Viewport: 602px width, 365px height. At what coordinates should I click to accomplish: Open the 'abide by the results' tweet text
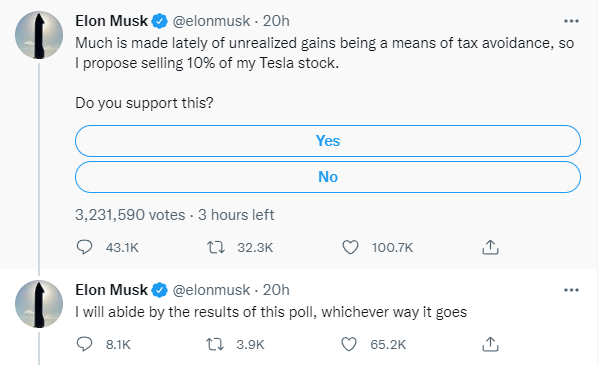click(x=271, y=312)
